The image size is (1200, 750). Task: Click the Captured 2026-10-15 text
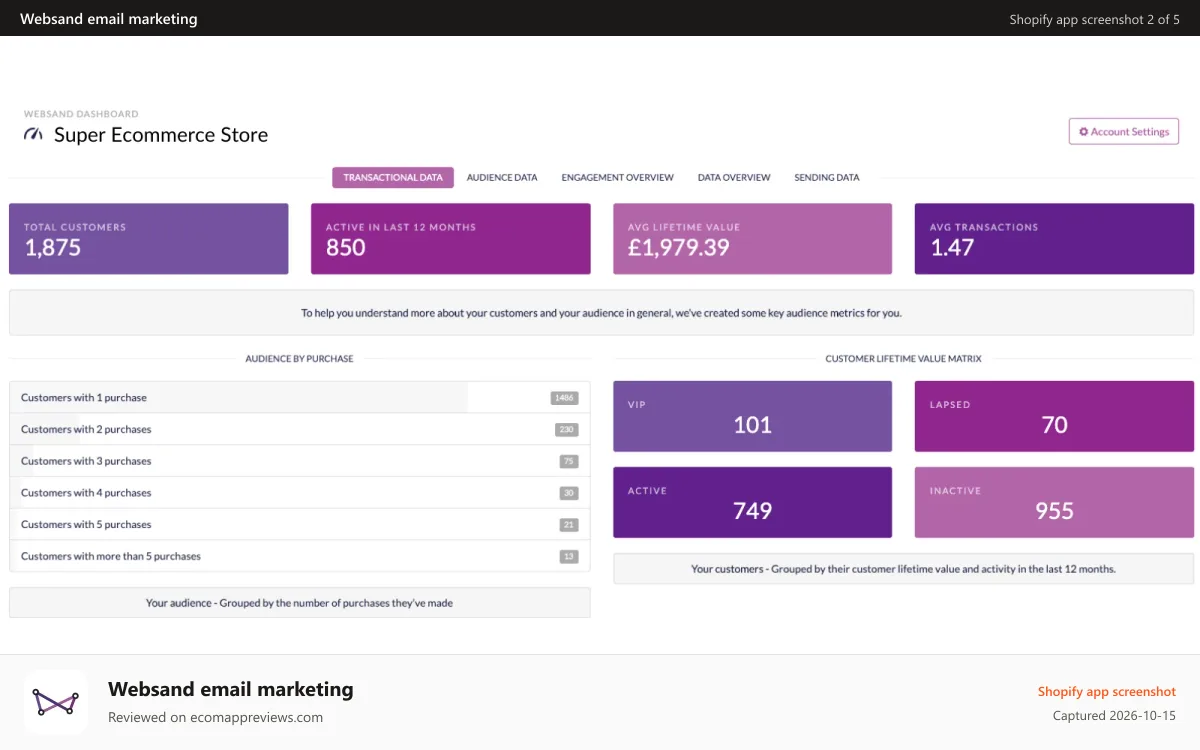pyautogui.click(x=1114, y=716)
